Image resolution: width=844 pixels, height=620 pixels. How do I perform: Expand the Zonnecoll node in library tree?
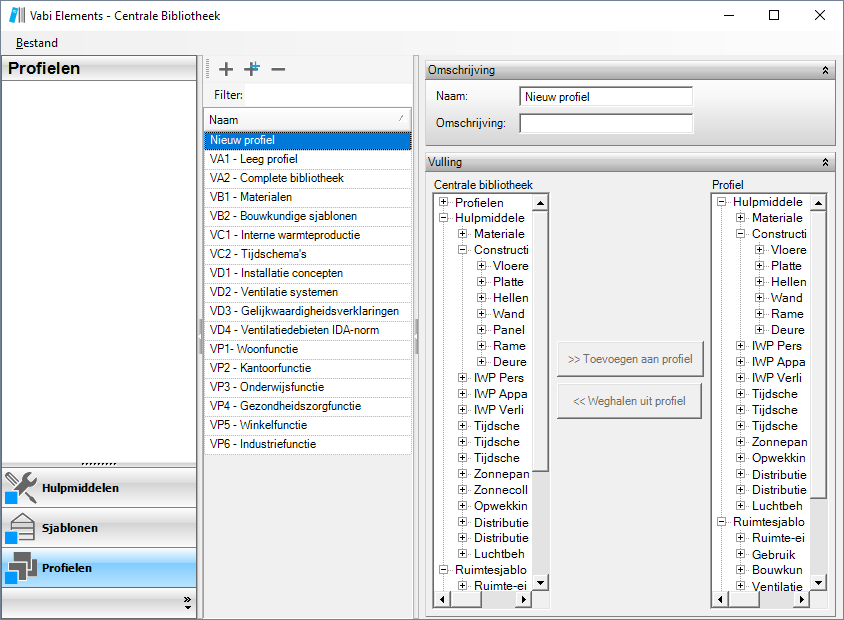(463, 490)
